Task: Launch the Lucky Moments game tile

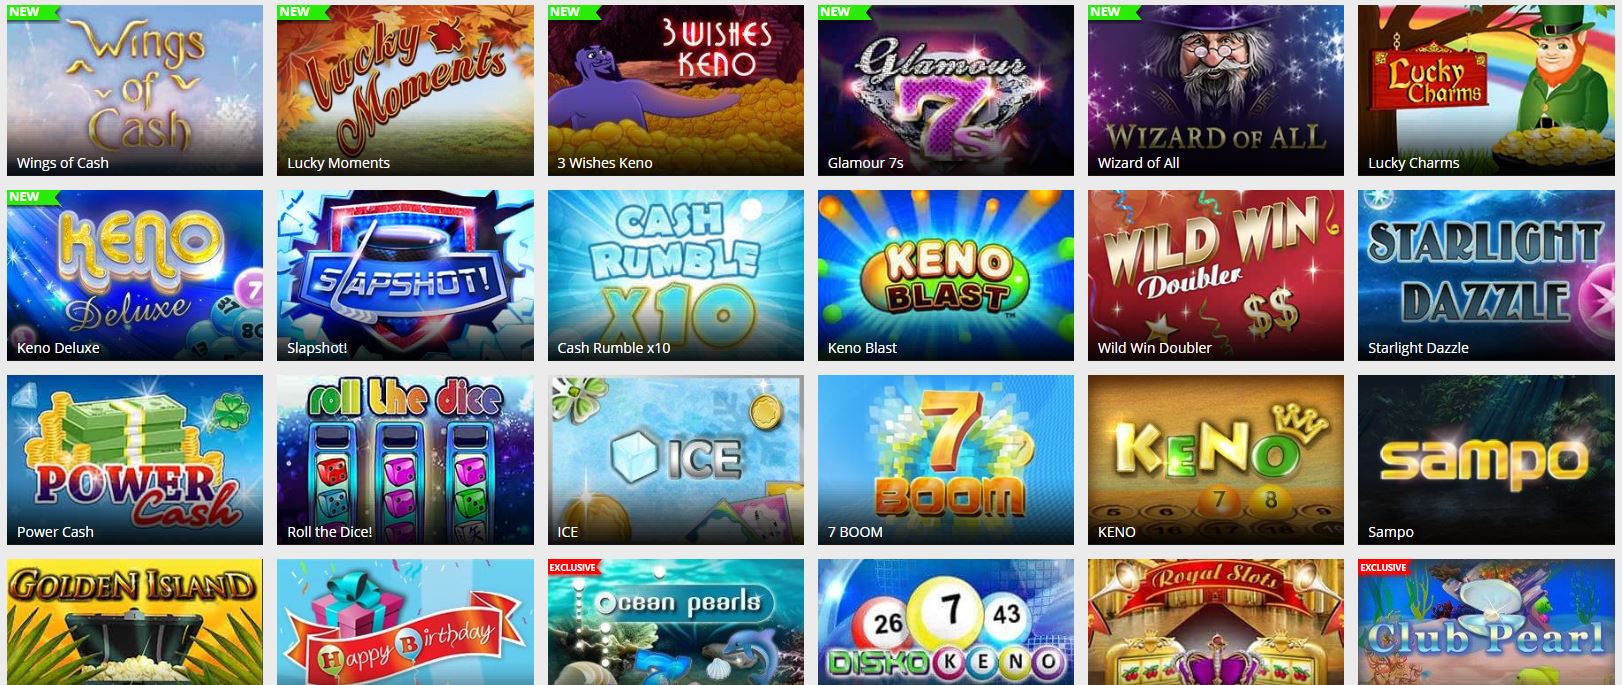Action: pos(405,91)
